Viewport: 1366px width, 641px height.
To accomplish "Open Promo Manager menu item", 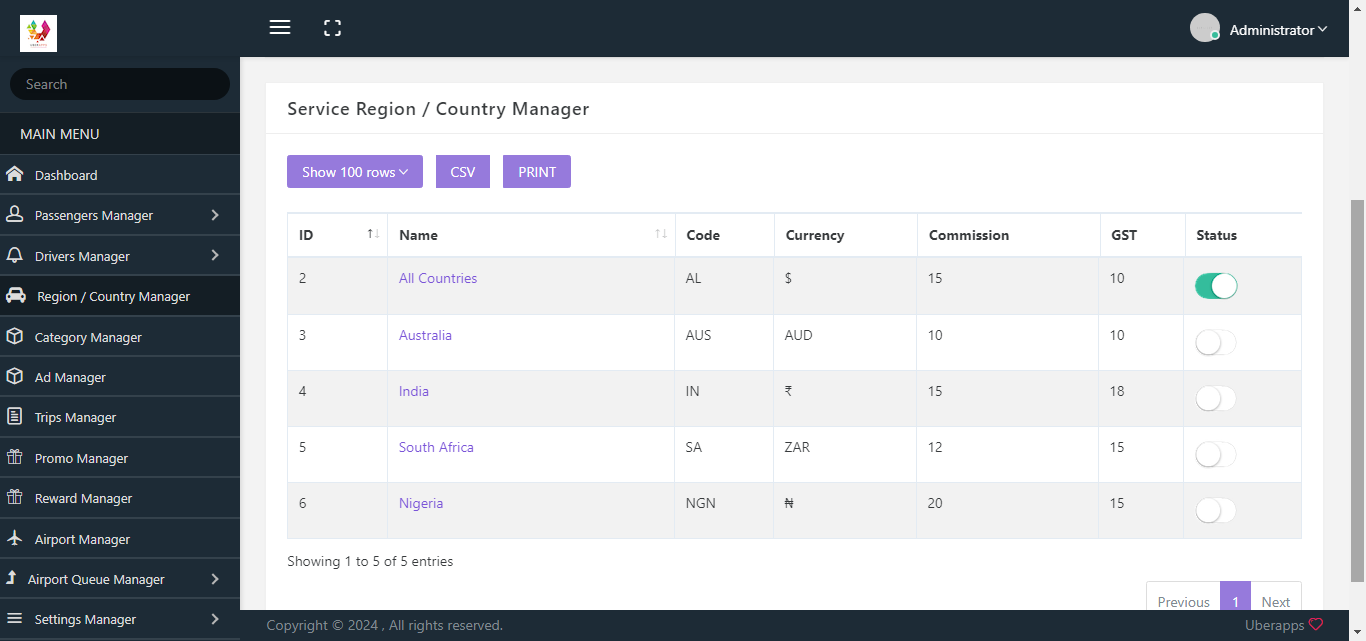I will pyautogui.click(x=120, y=458).
